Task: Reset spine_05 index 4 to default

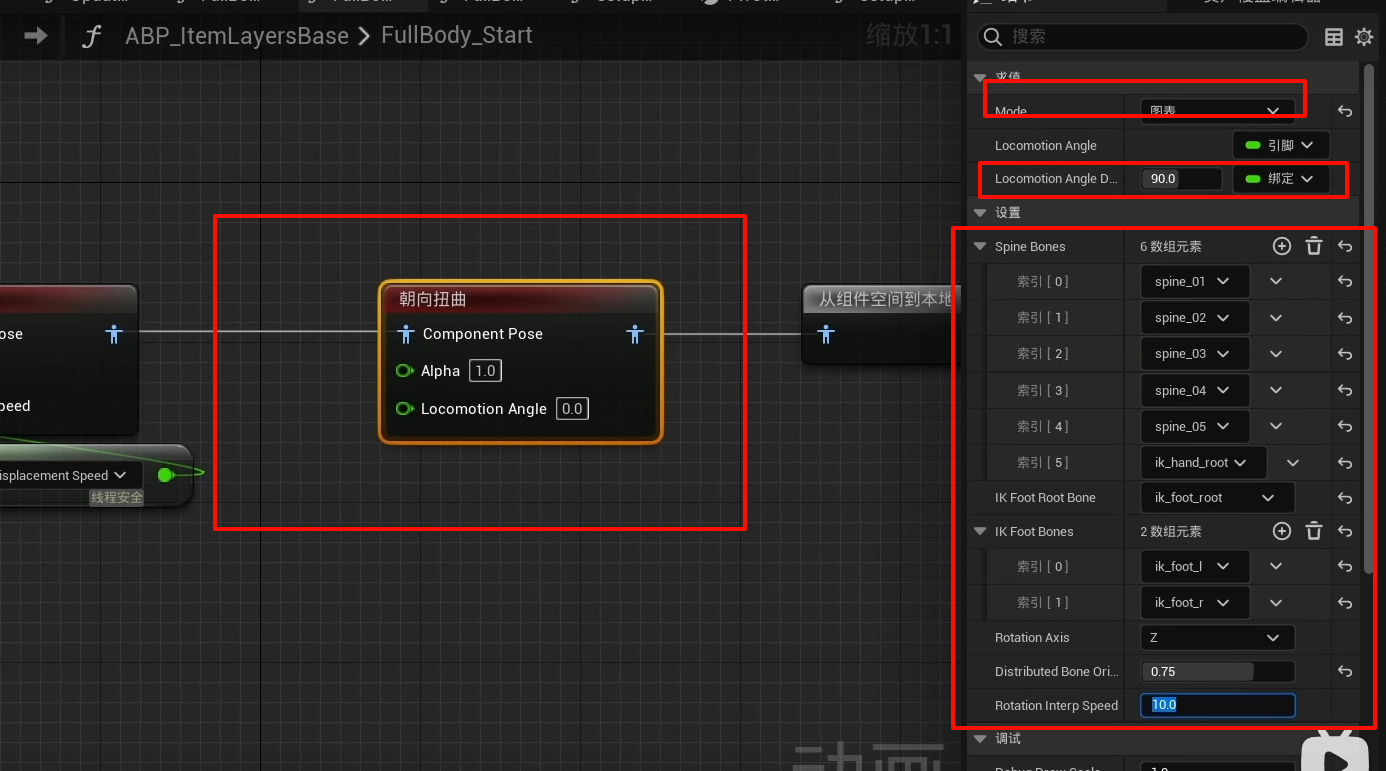Action: [1345, 427]
